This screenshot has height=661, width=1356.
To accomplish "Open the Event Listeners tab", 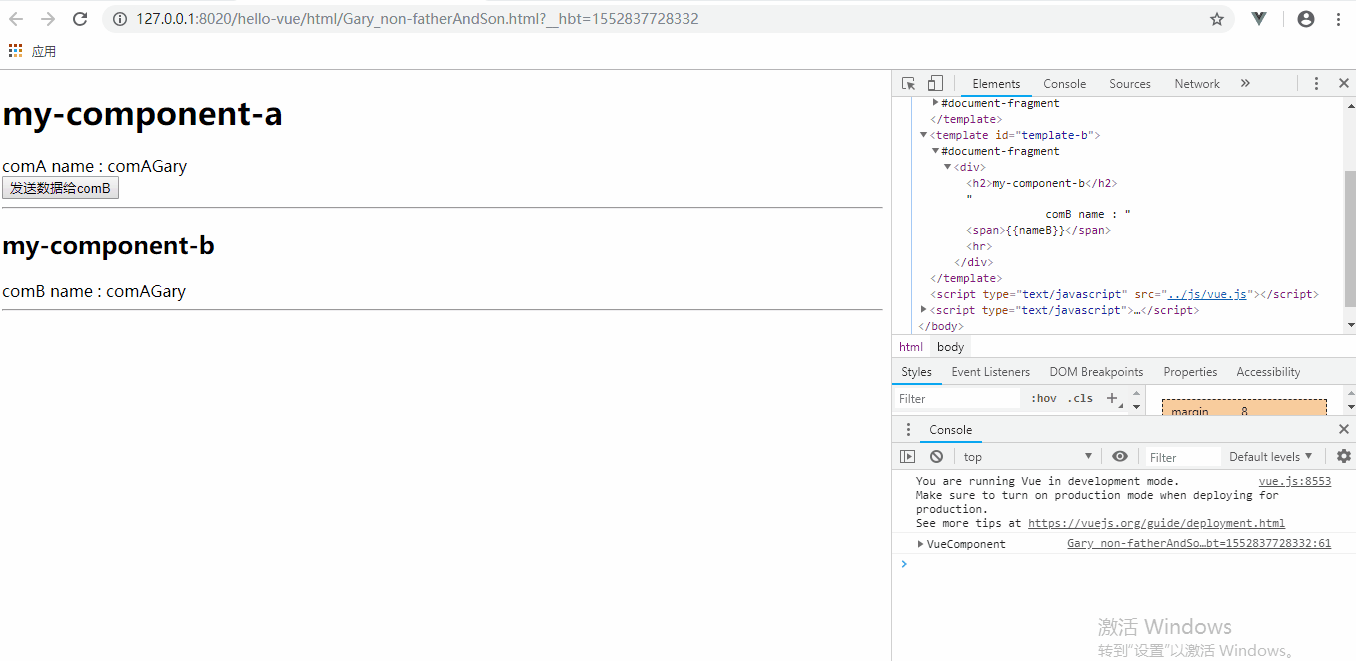I will coord(990,372).
